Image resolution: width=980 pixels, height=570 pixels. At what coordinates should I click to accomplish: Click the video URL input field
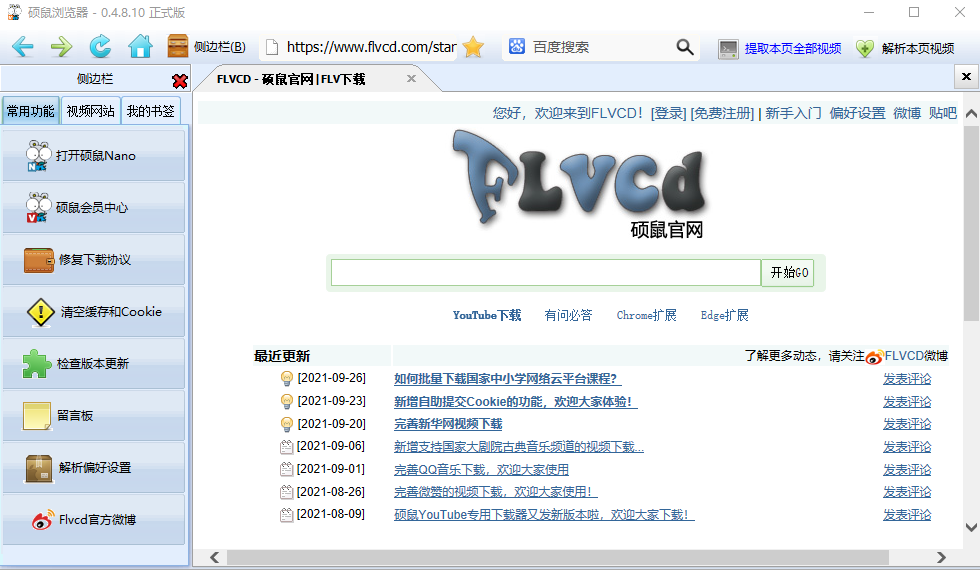click(545, 273)
